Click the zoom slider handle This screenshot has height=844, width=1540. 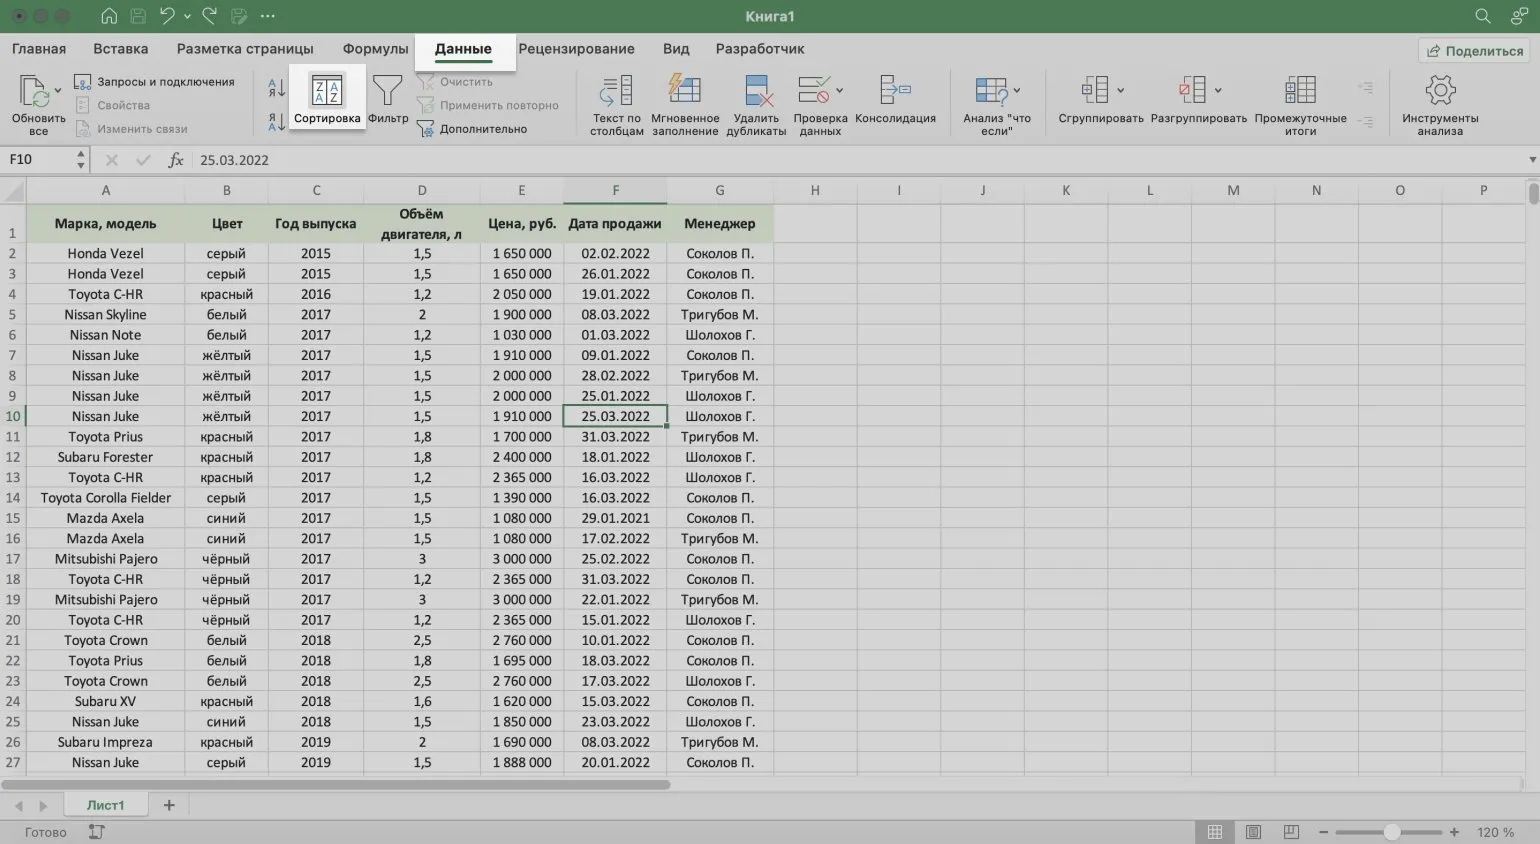(1391, 832)
